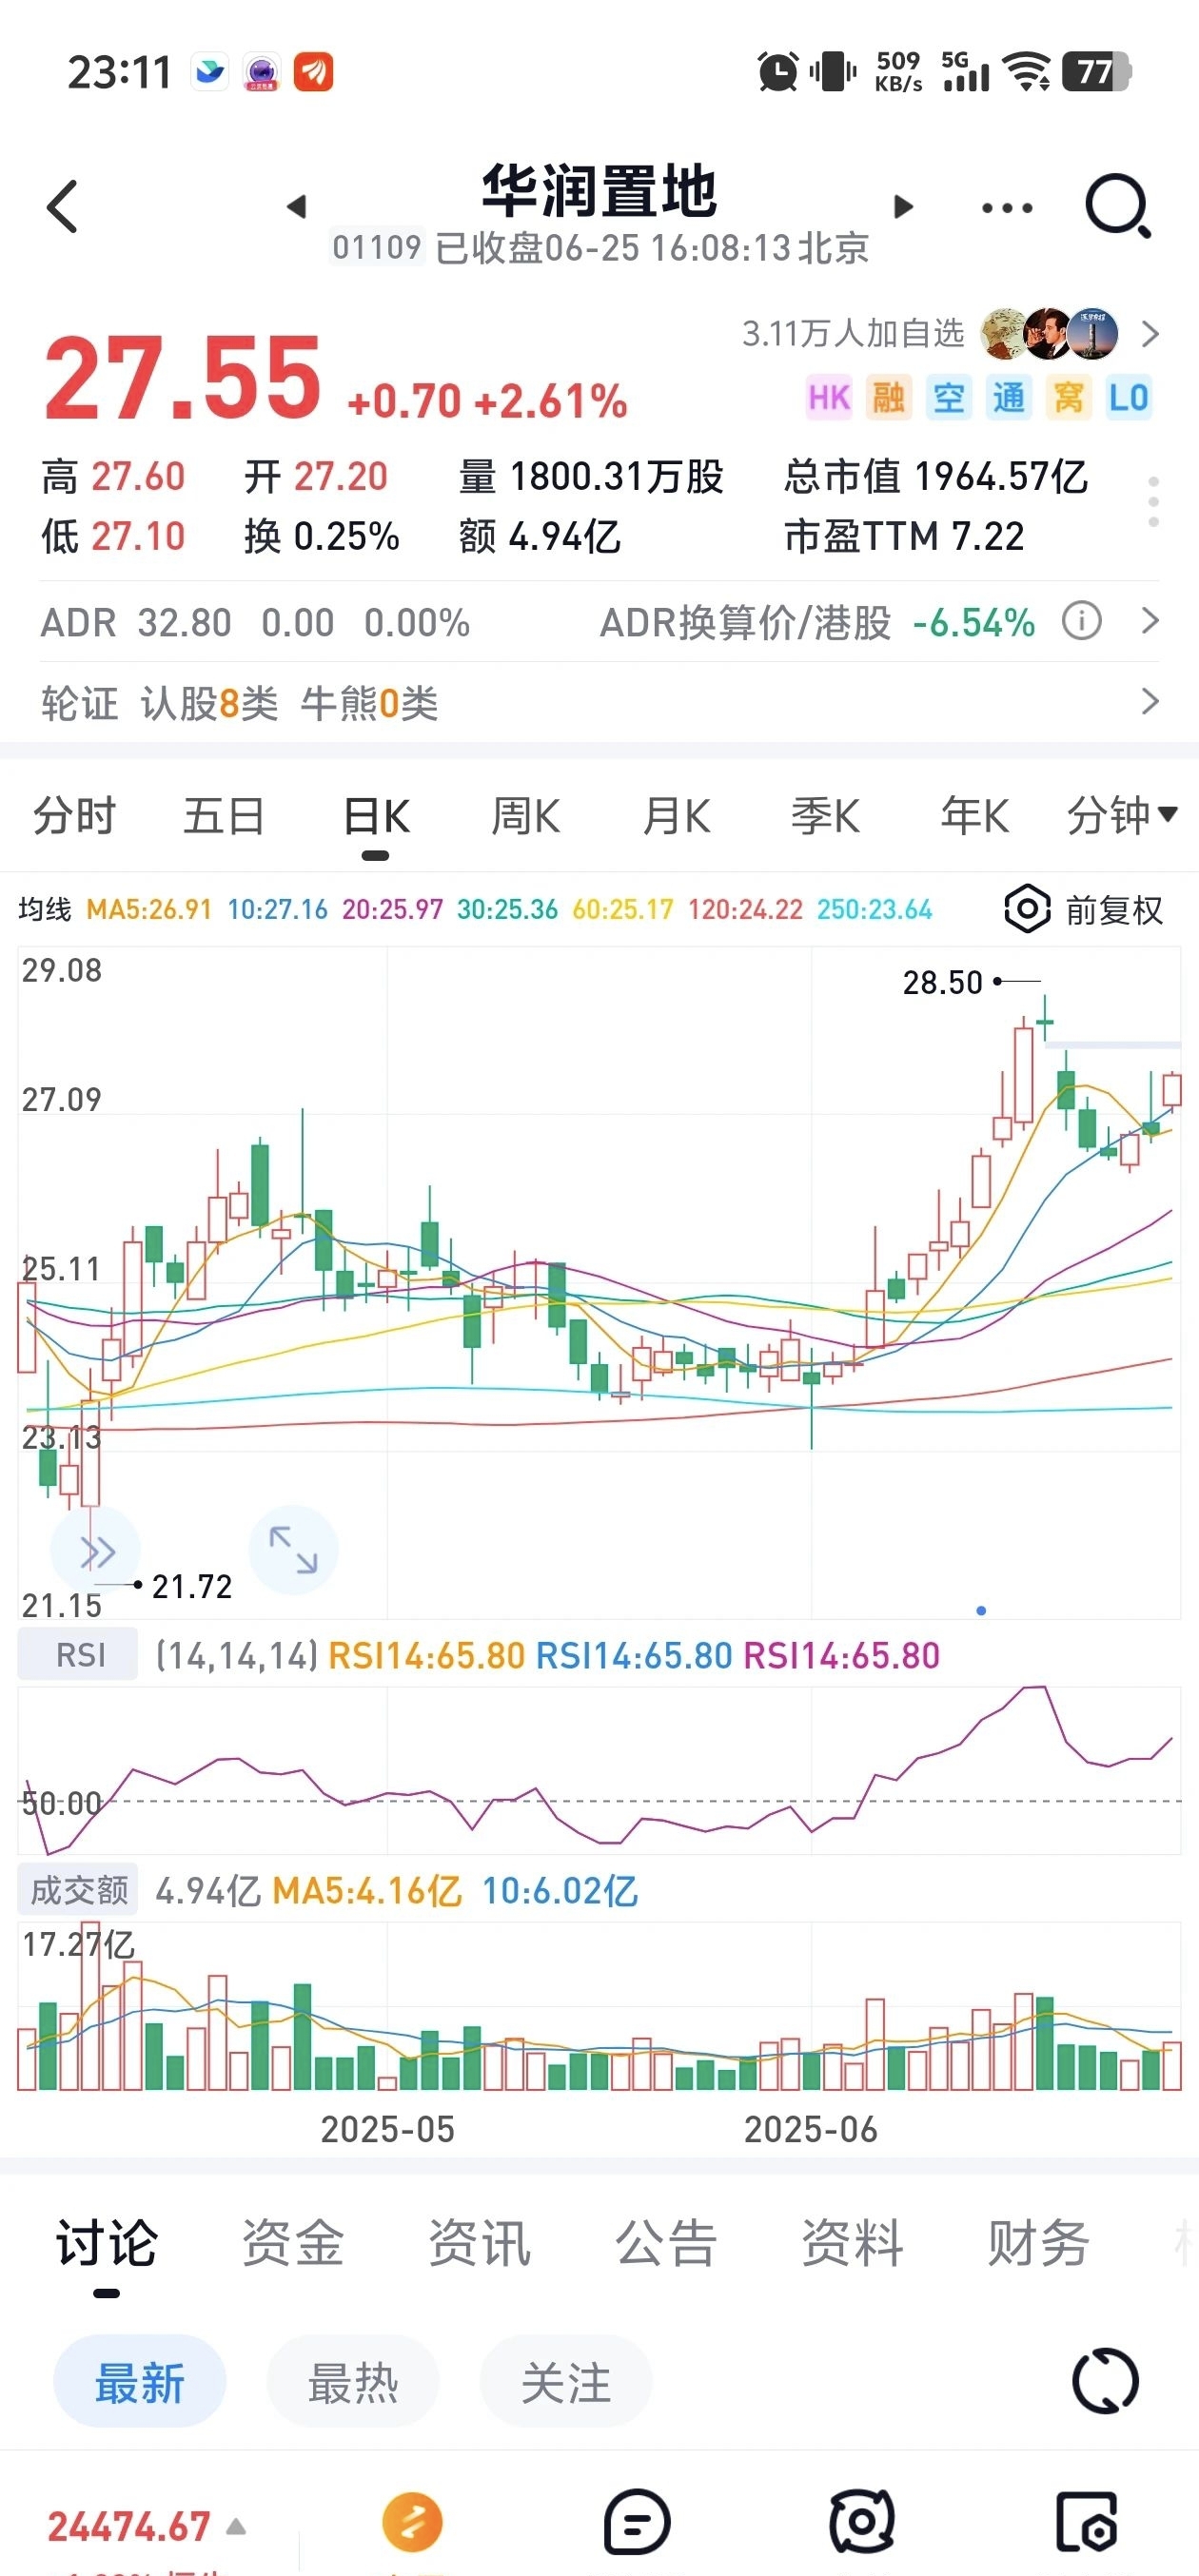
Task: Open the 分钟 minute-interval dropdown
Action: pyautogui.click(x=1122, y=815)
